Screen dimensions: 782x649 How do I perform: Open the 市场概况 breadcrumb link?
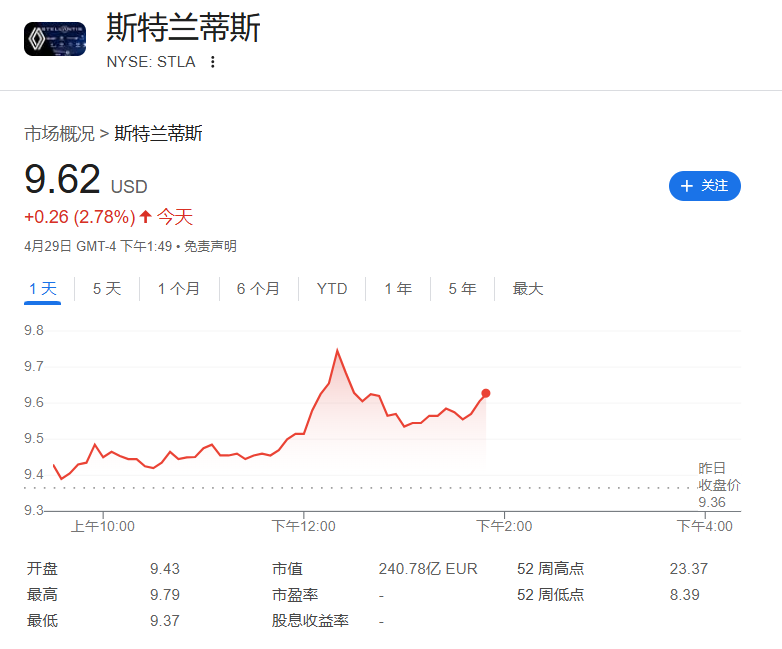coord(59,134)
